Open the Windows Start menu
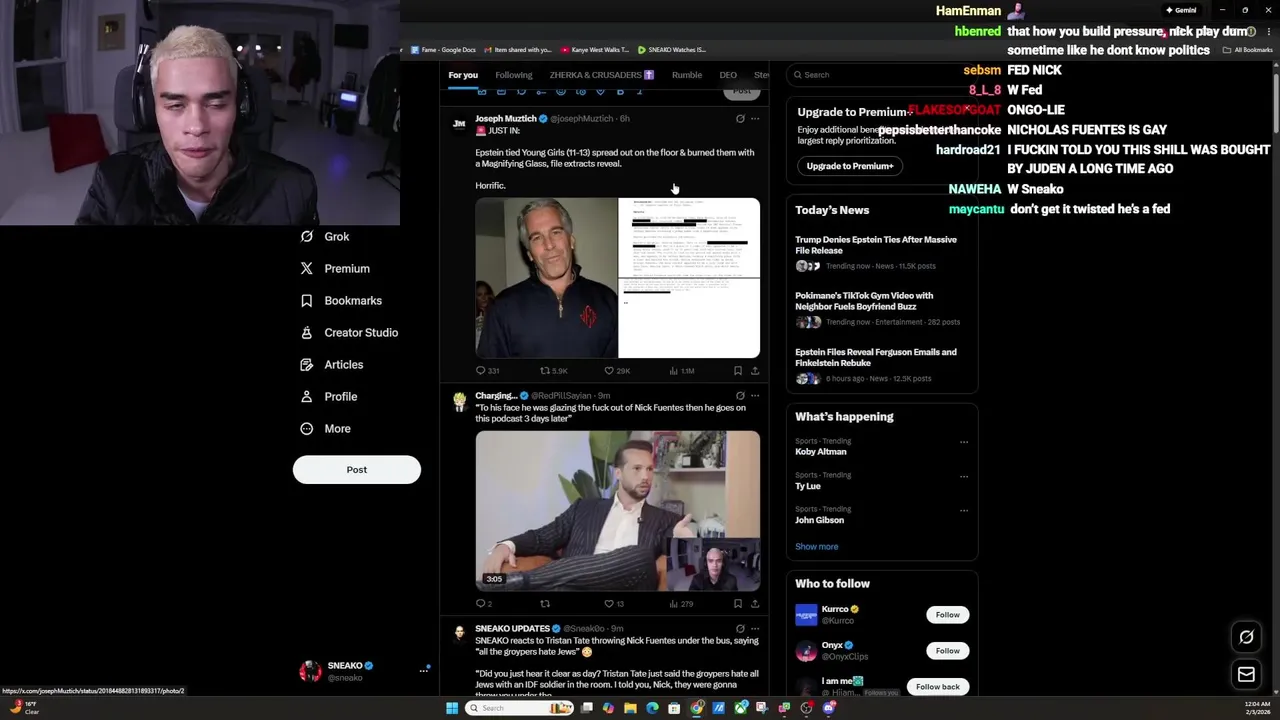1280x720 pixels. (x=452, y=708)
